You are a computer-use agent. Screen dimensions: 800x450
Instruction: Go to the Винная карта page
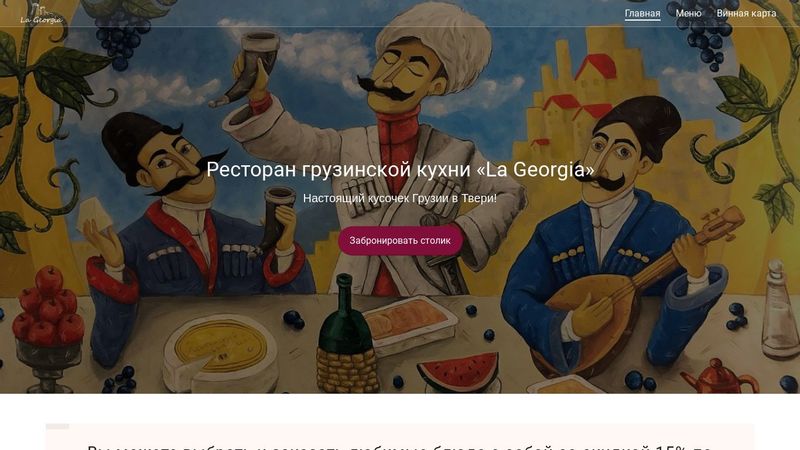click(746, 13)
